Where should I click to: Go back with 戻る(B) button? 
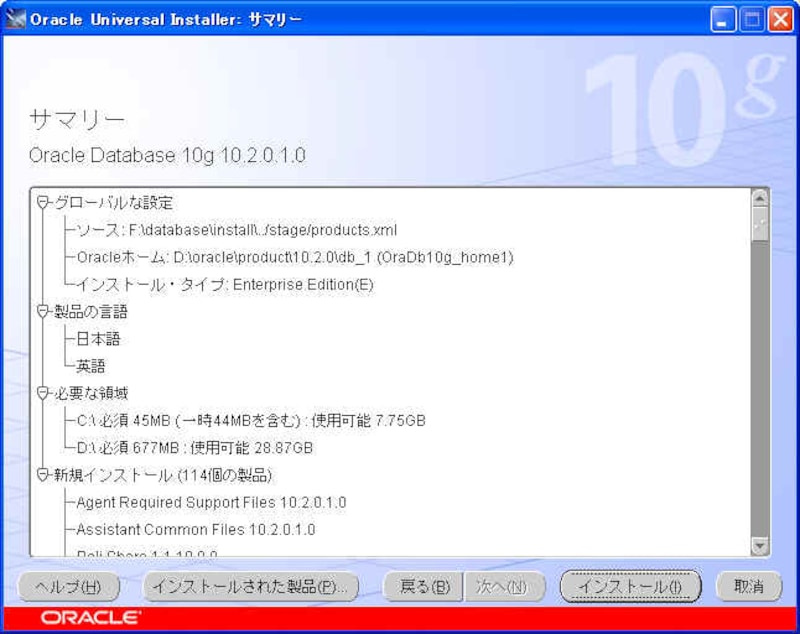click(x=424, y=587)
